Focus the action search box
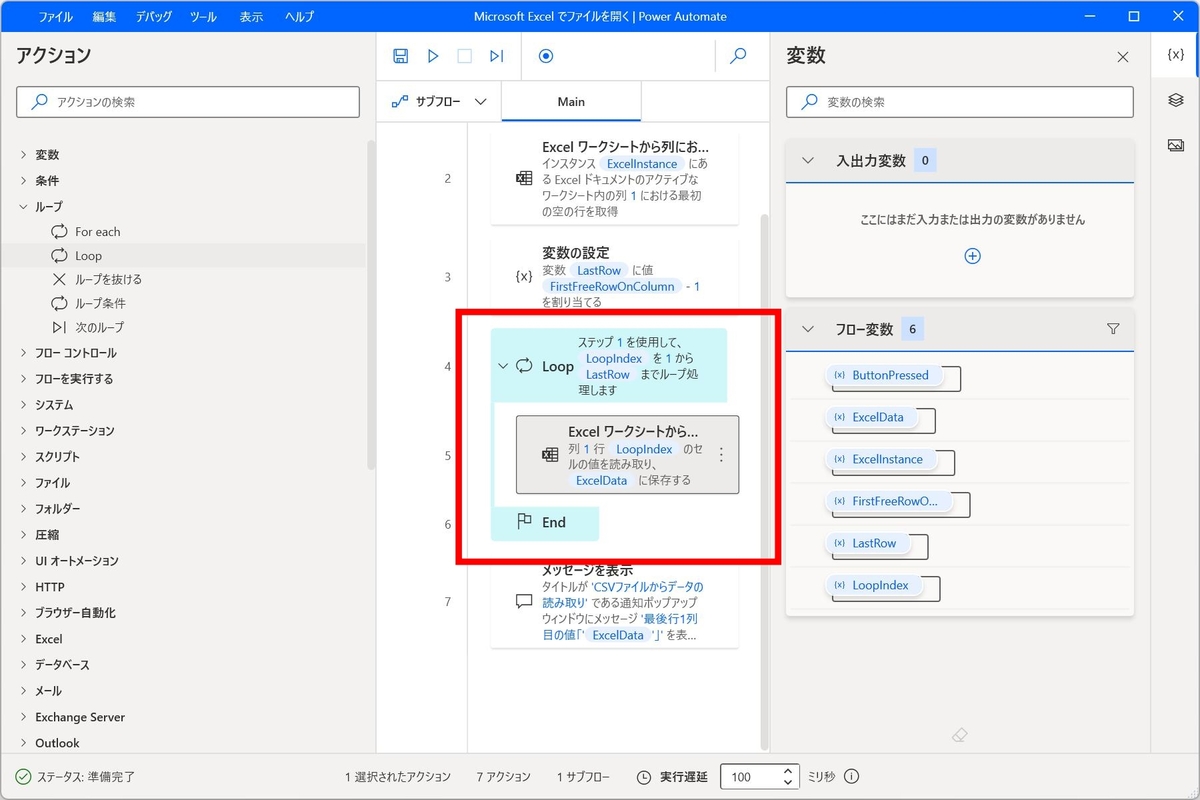 188,102
